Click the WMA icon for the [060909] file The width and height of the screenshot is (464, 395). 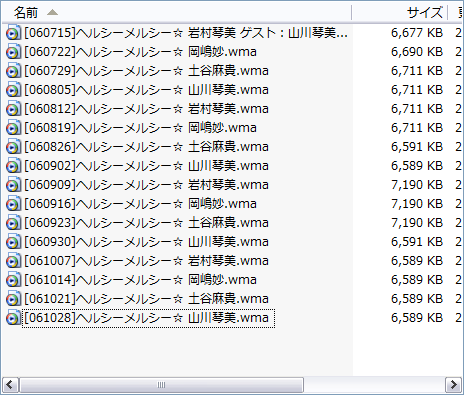point(13,185)
